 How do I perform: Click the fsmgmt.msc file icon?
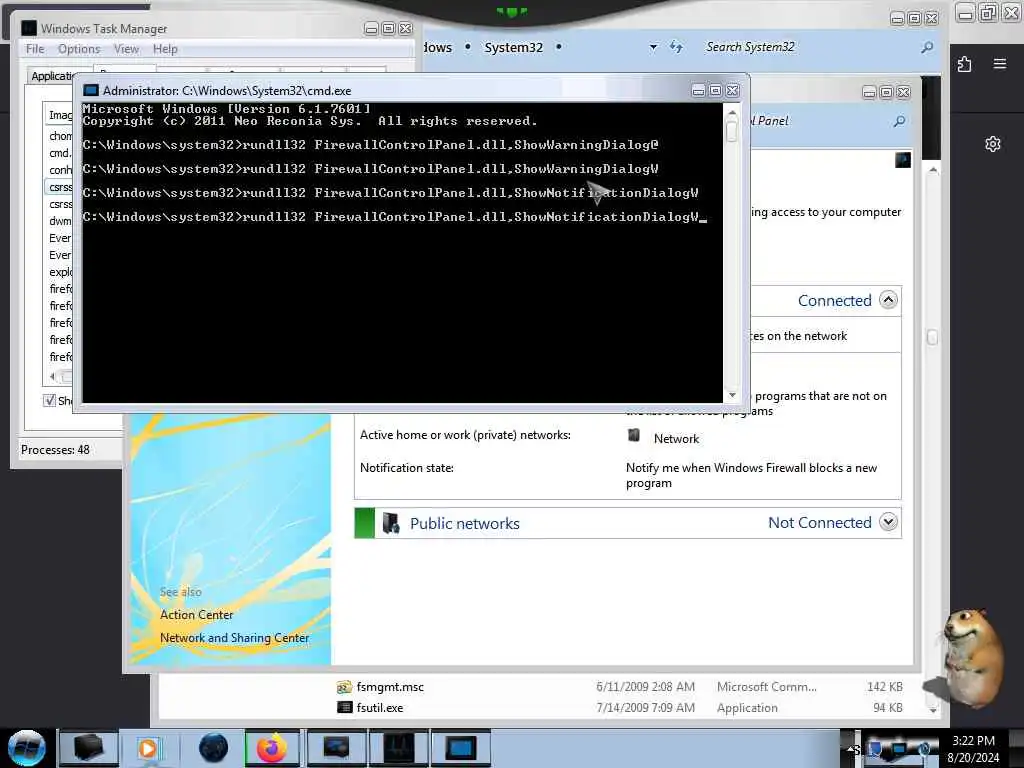click(344, 687)
